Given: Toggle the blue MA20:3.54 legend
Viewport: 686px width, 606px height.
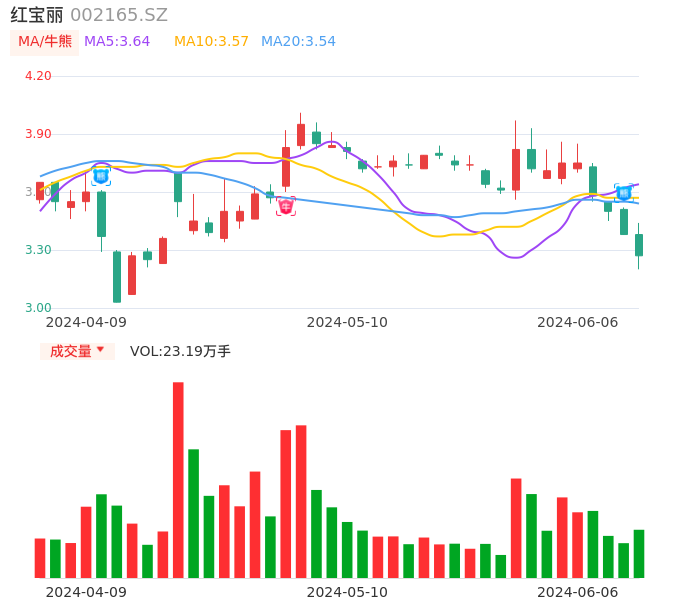Looking at the screenshot, I should point(298,41).
